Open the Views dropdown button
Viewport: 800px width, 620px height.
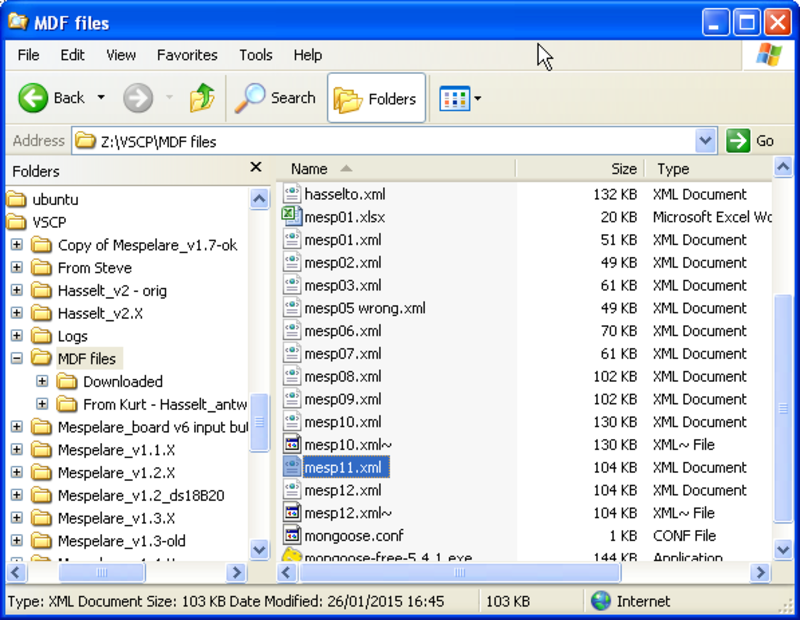(461, 98)
